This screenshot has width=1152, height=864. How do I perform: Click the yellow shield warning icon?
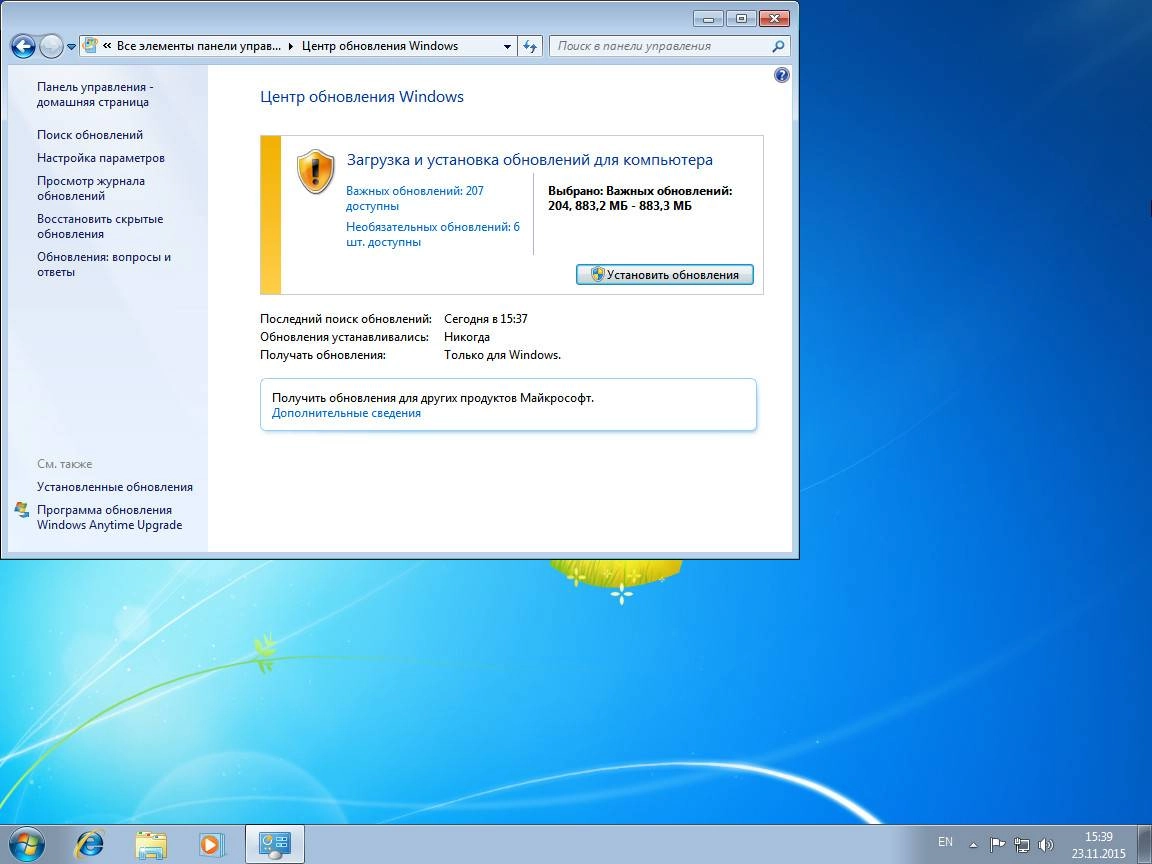click(315, 171)
